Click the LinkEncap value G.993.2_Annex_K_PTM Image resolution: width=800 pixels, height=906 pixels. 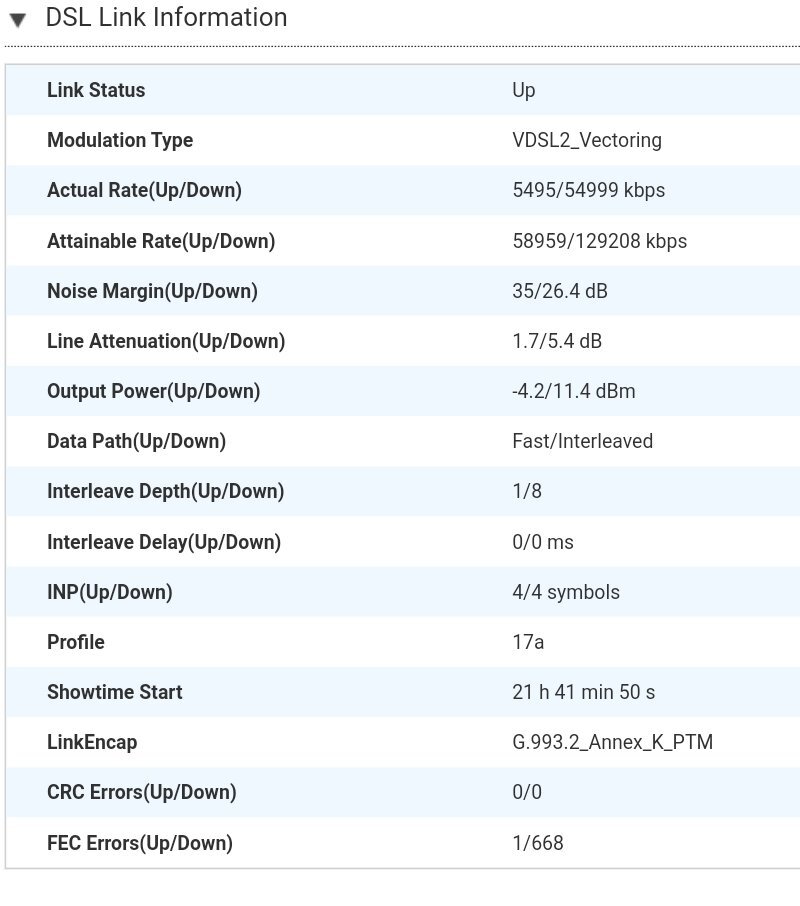pos(612,742)
